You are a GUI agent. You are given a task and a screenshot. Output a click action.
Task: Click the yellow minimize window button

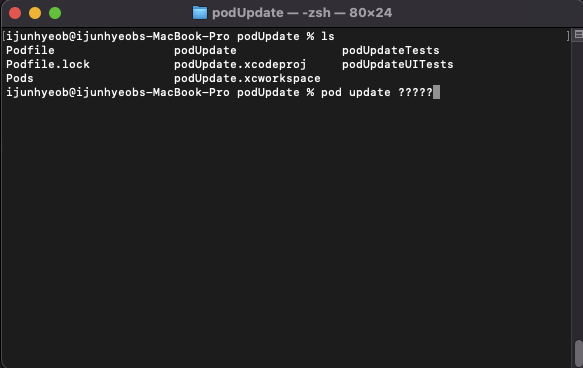[x=35, y=13]
